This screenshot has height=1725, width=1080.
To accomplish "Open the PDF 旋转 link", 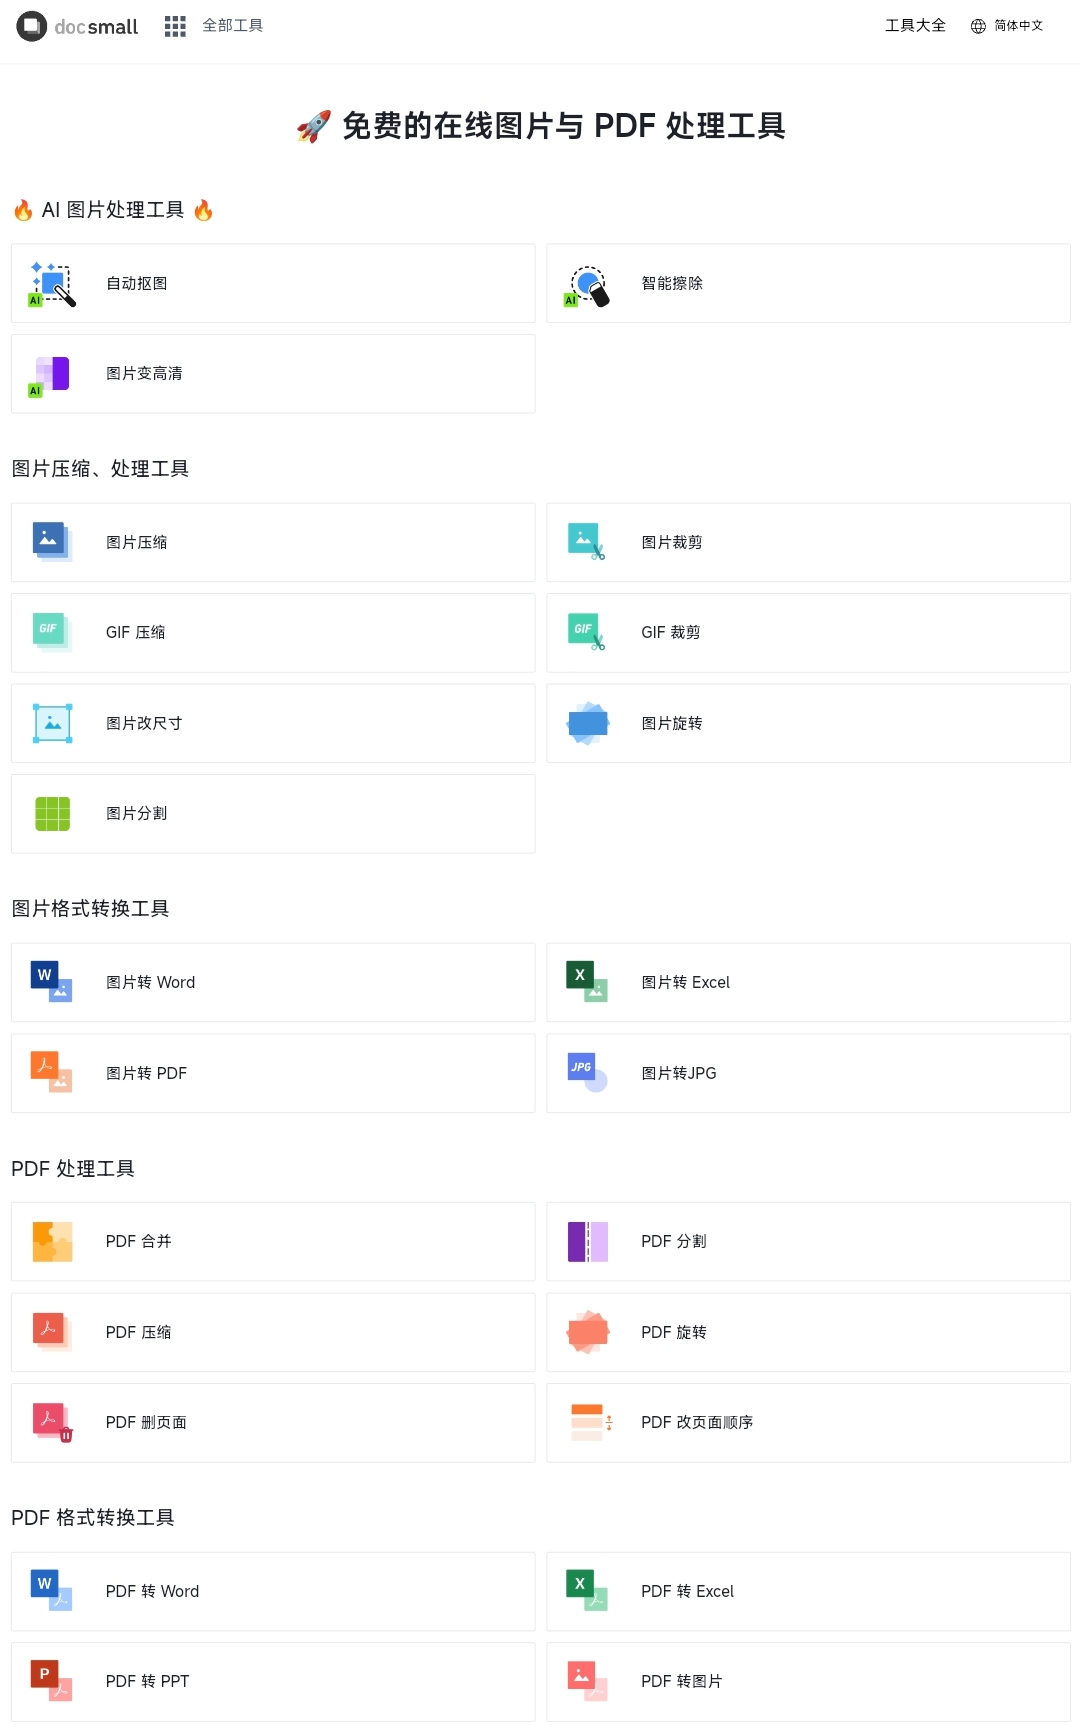I will (x=809, y=1332).
